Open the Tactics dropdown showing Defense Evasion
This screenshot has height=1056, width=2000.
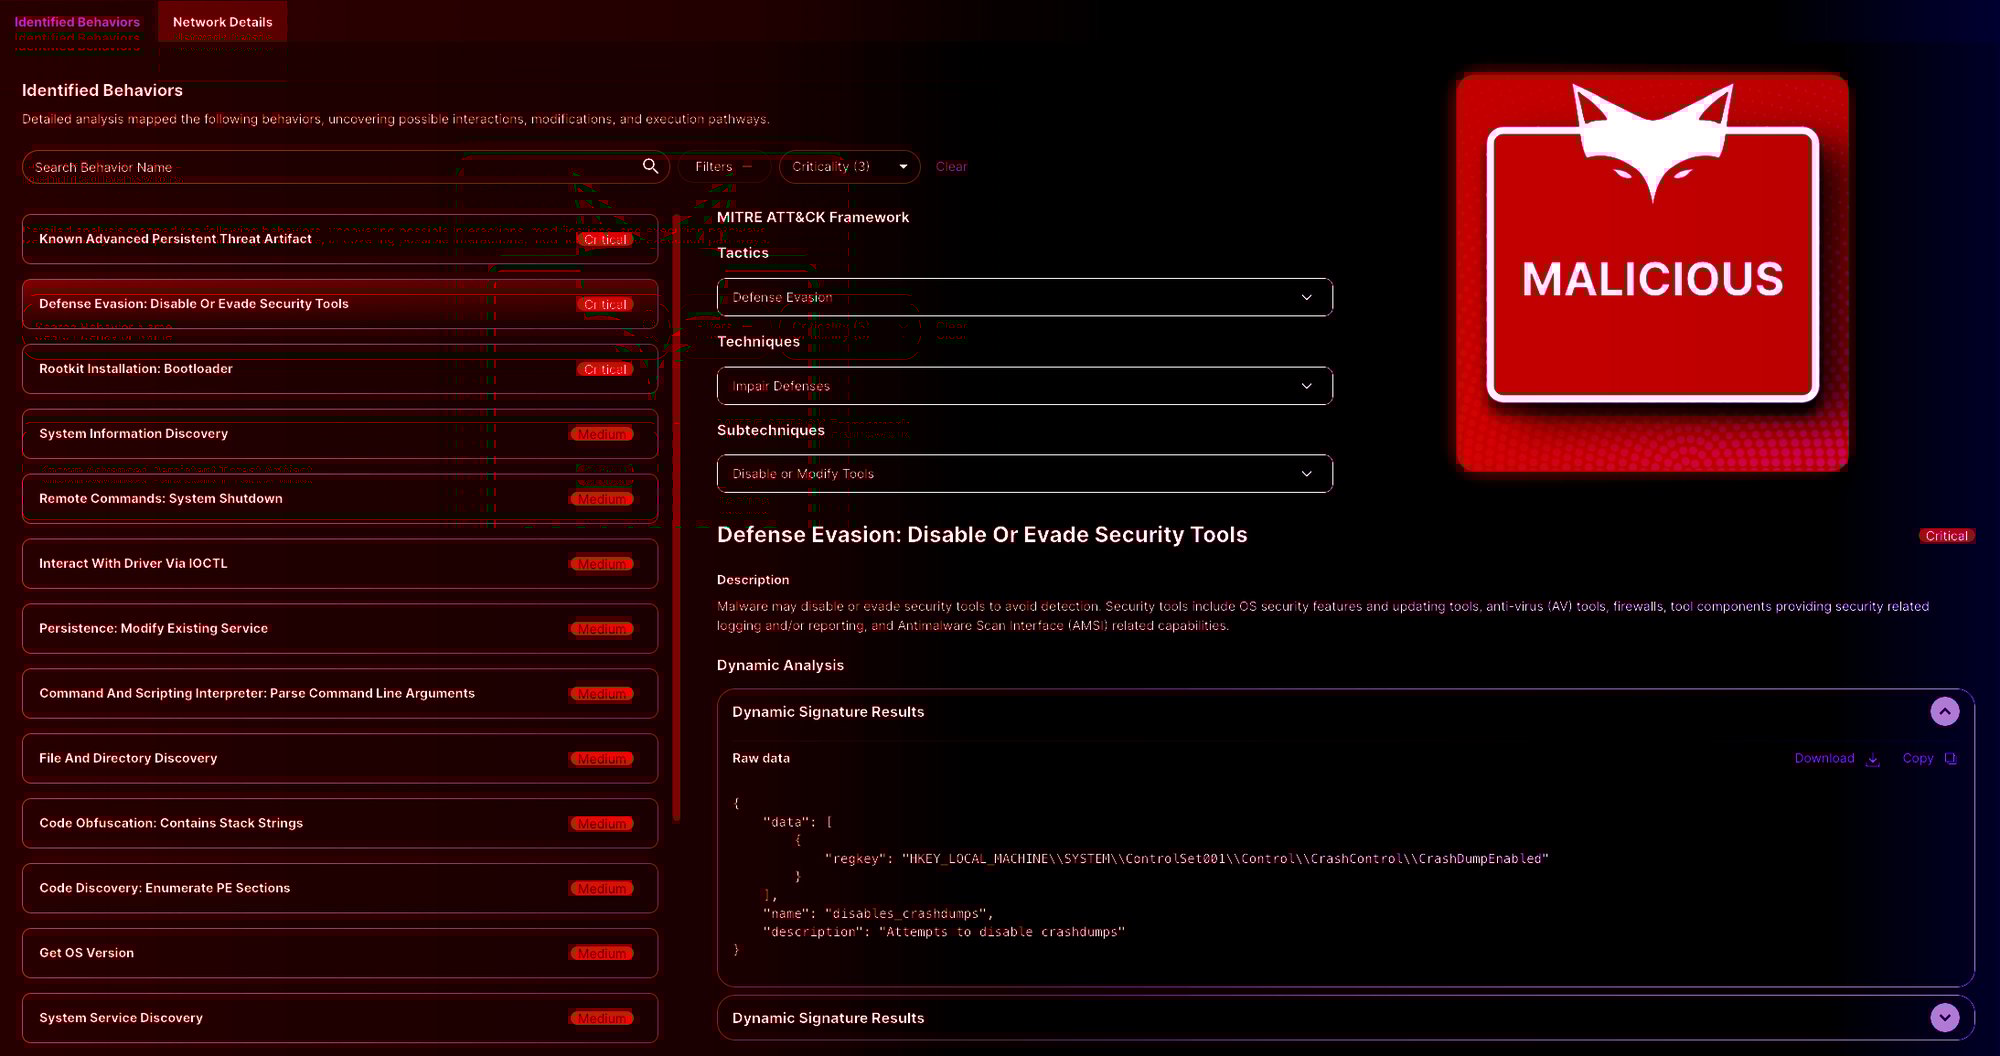tap(1023, 297)
